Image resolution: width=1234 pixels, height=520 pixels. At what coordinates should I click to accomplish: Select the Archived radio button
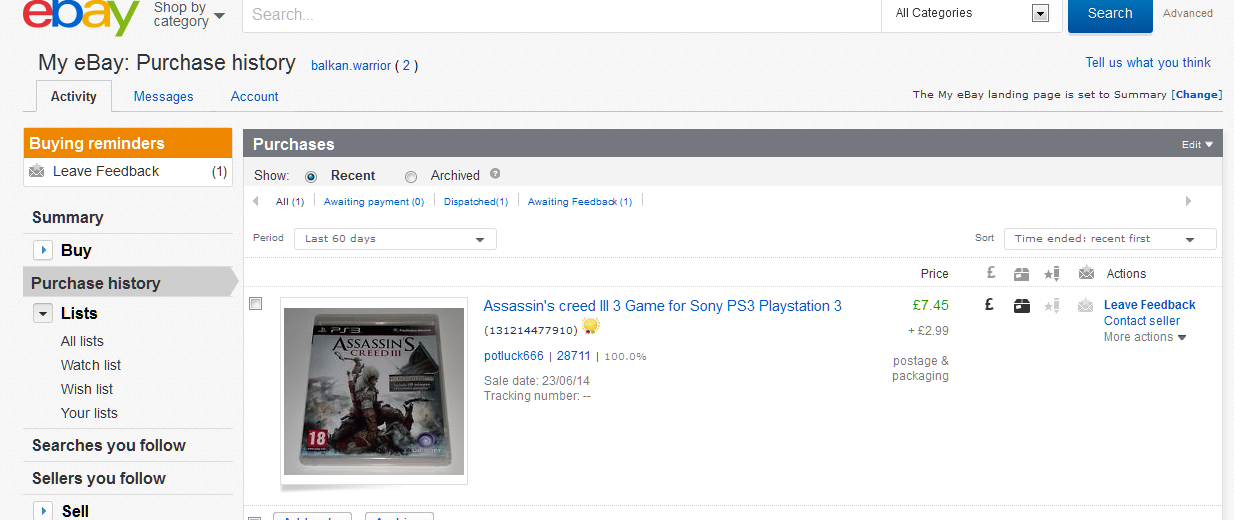411,177
